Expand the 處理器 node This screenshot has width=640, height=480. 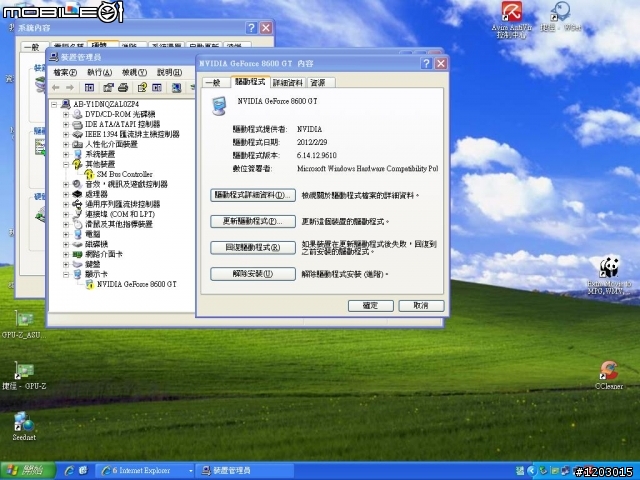tap(66, 194)
